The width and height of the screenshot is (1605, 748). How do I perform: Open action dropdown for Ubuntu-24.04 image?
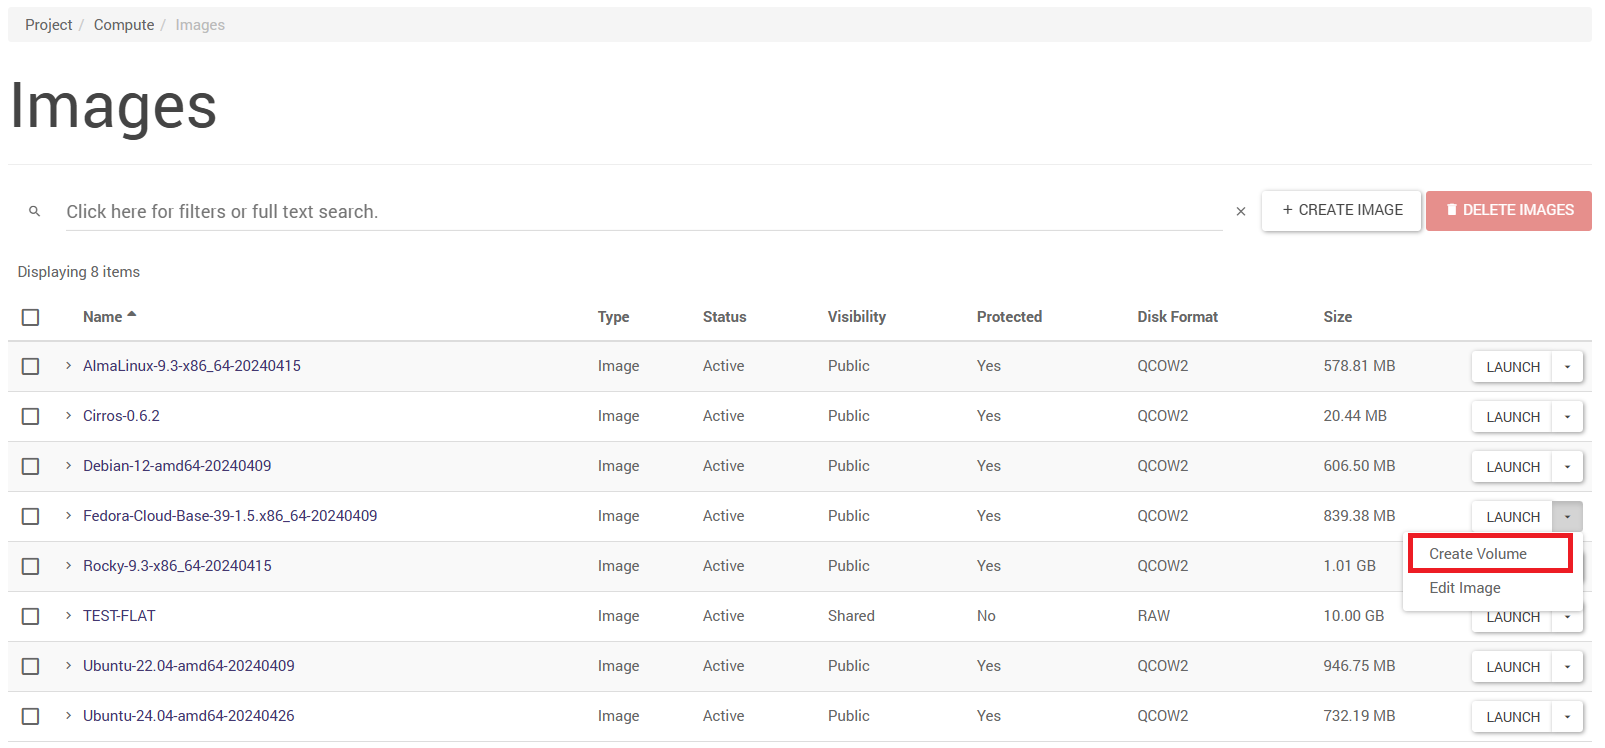point(1566,717)
